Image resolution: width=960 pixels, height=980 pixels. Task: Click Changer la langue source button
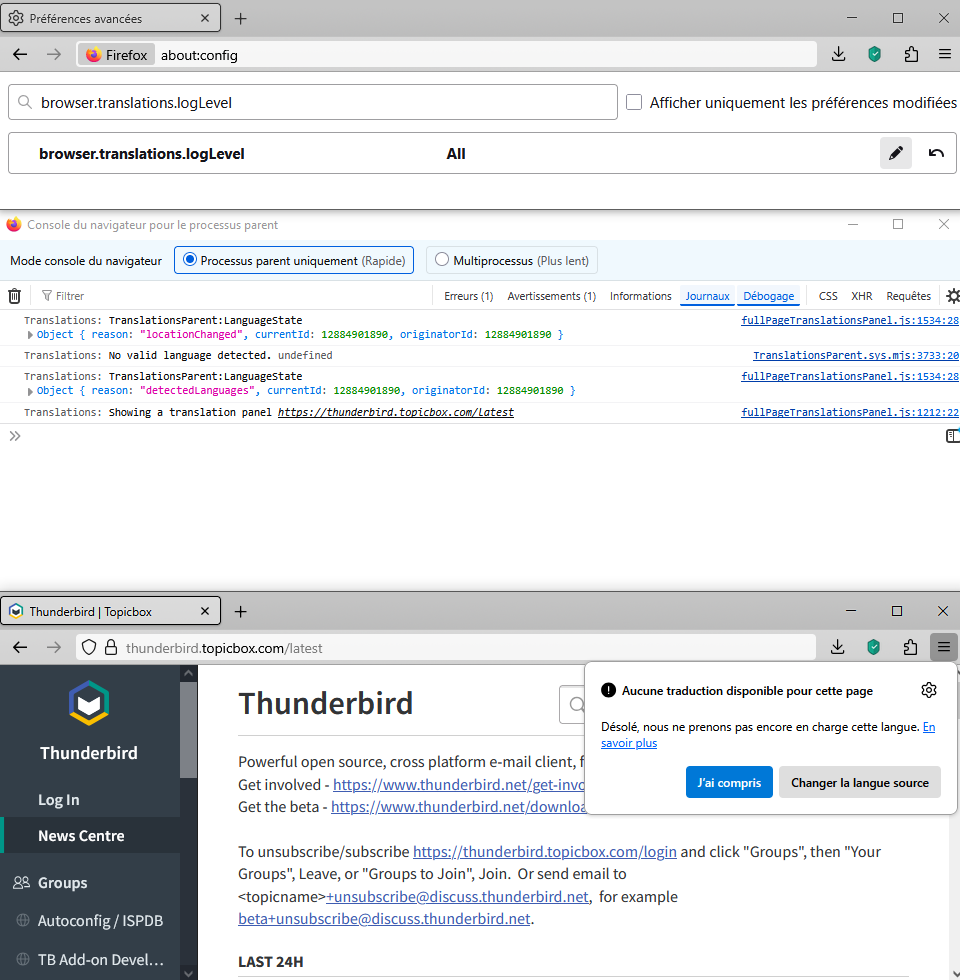[859, 782]
